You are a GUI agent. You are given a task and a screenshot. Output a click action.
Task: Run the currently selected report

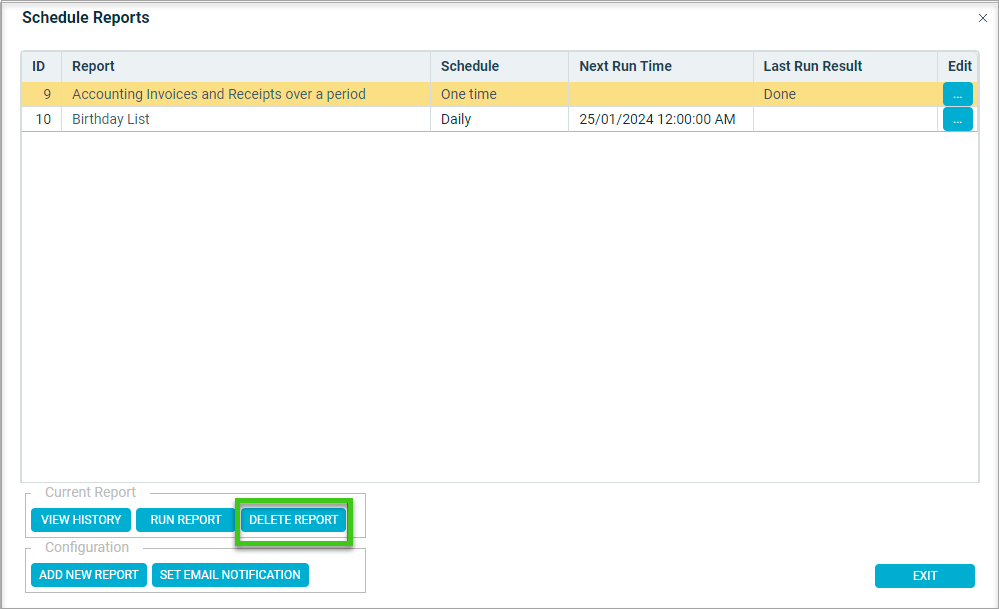pos(185,520)
